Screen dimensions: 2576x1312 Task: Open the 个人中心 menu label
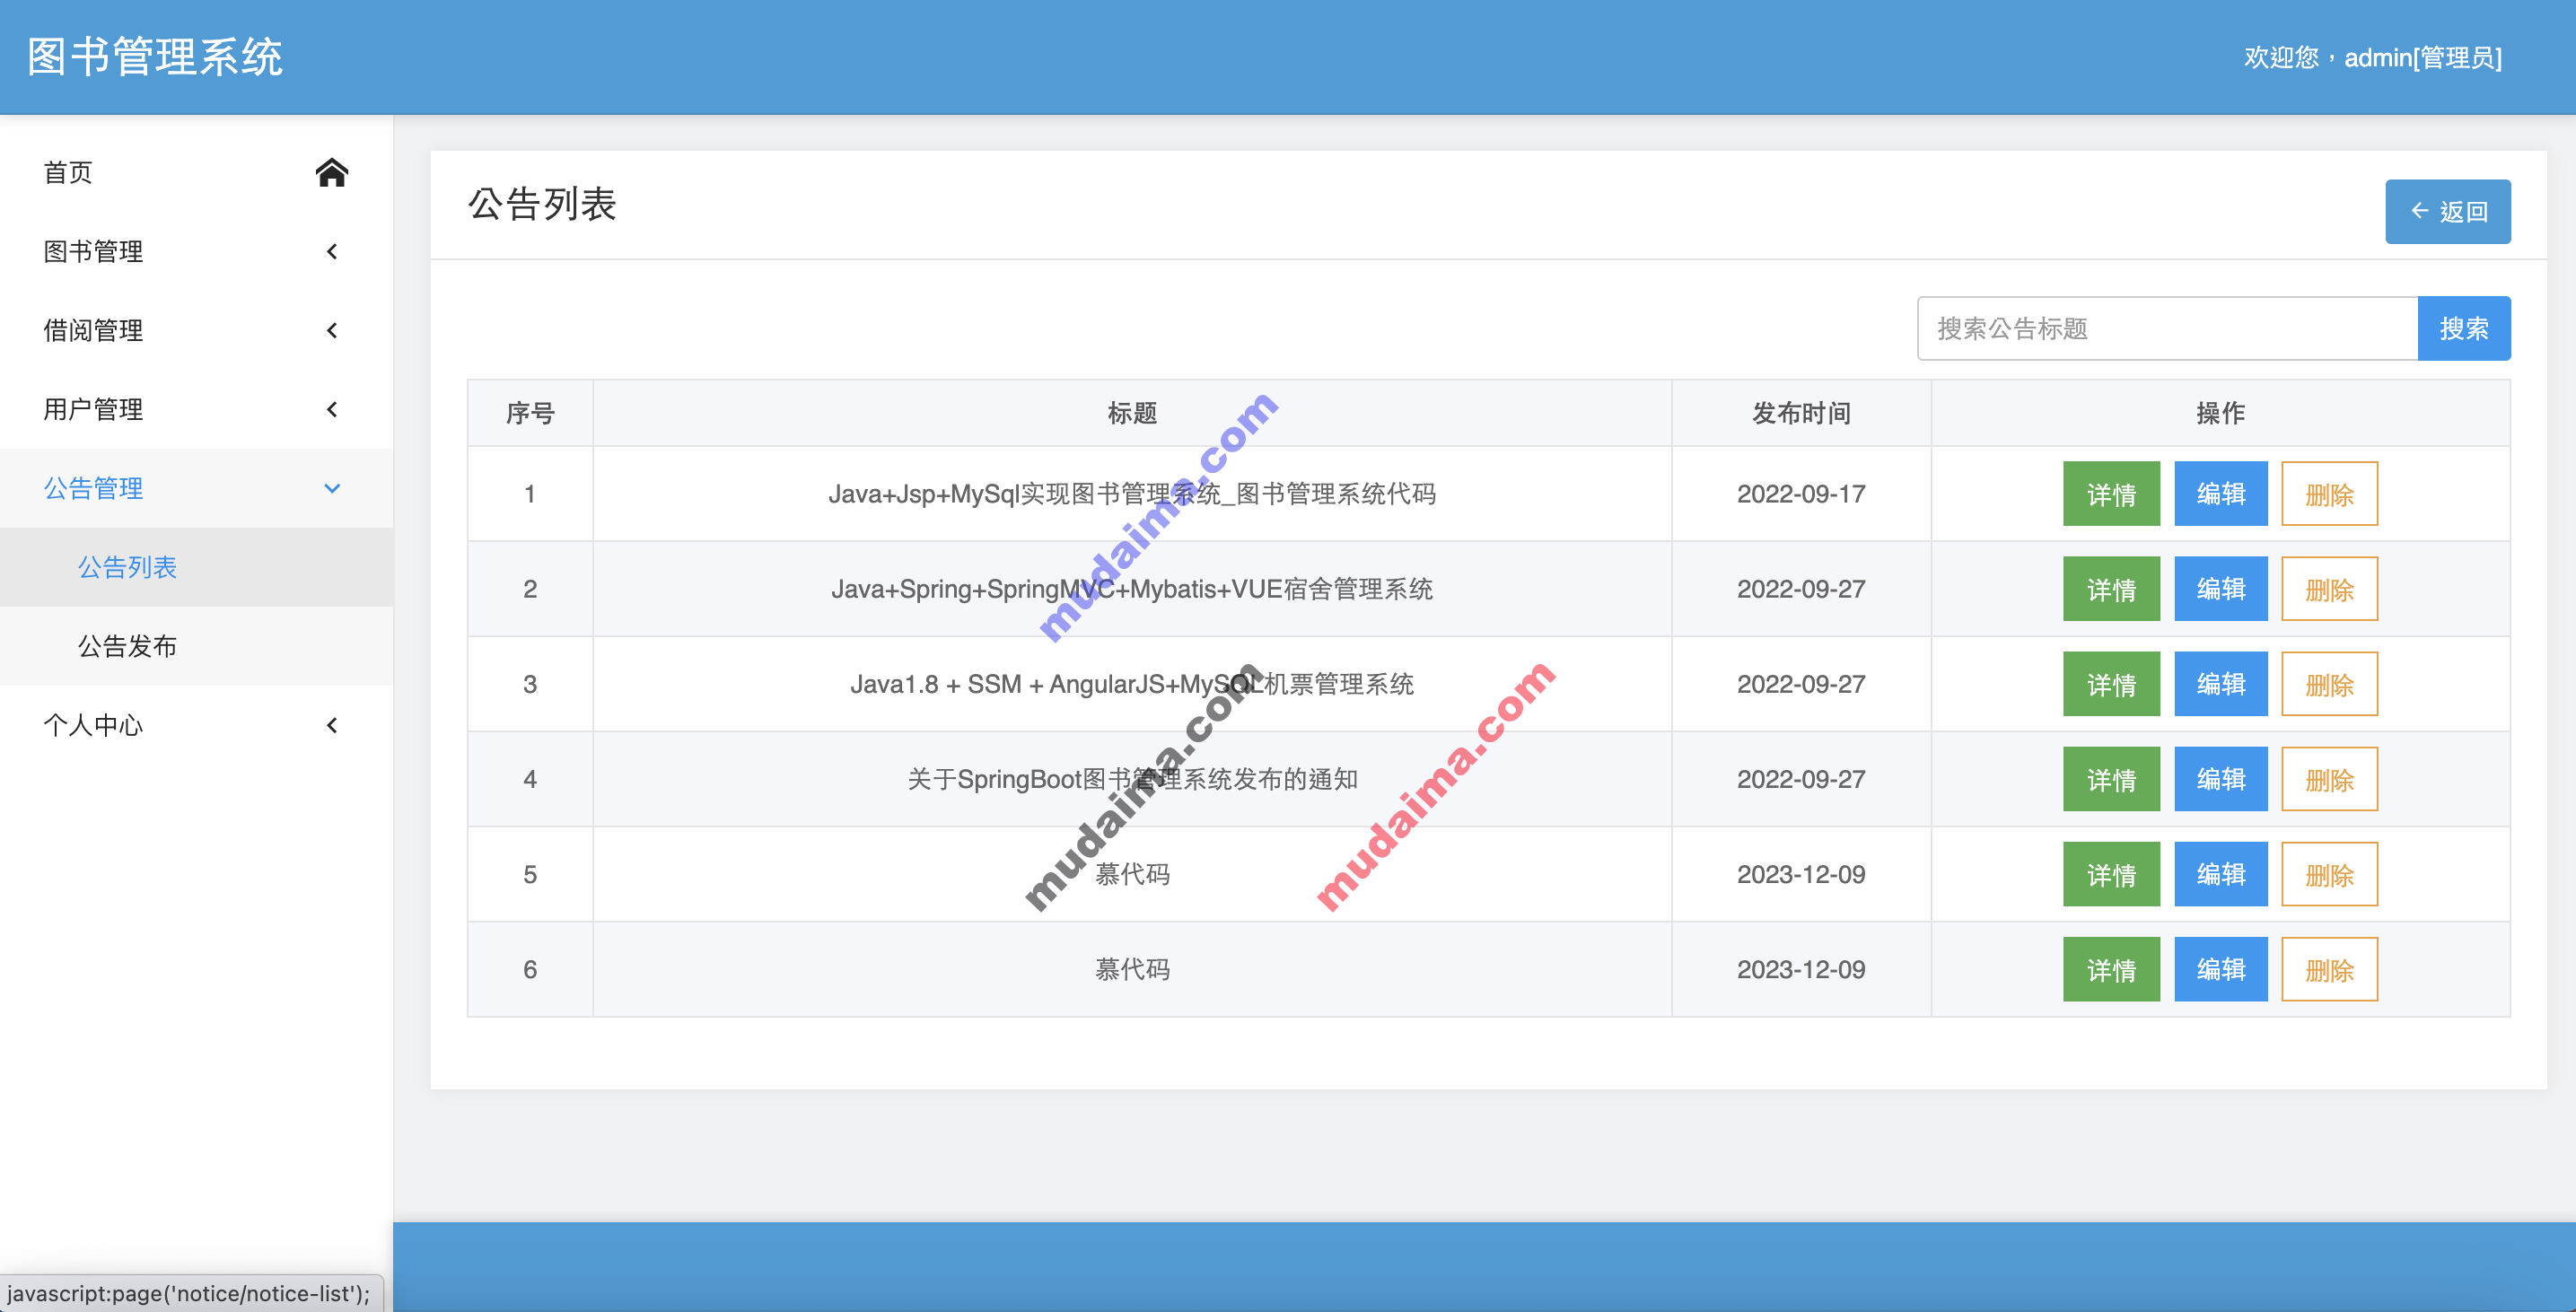point(93,725)
